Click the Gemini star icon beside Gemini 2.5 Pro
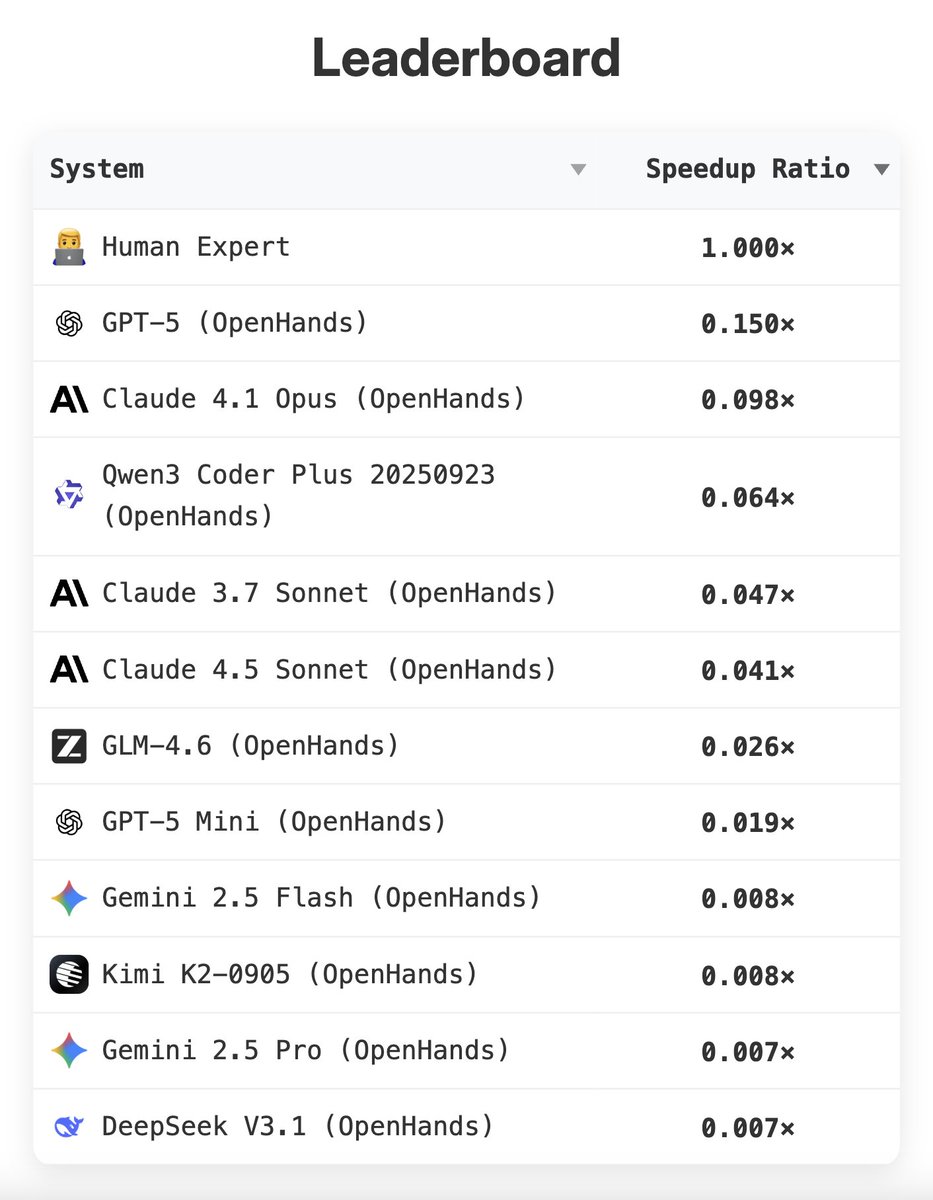Screen dimensions: 933x1200 (69, 1051)
